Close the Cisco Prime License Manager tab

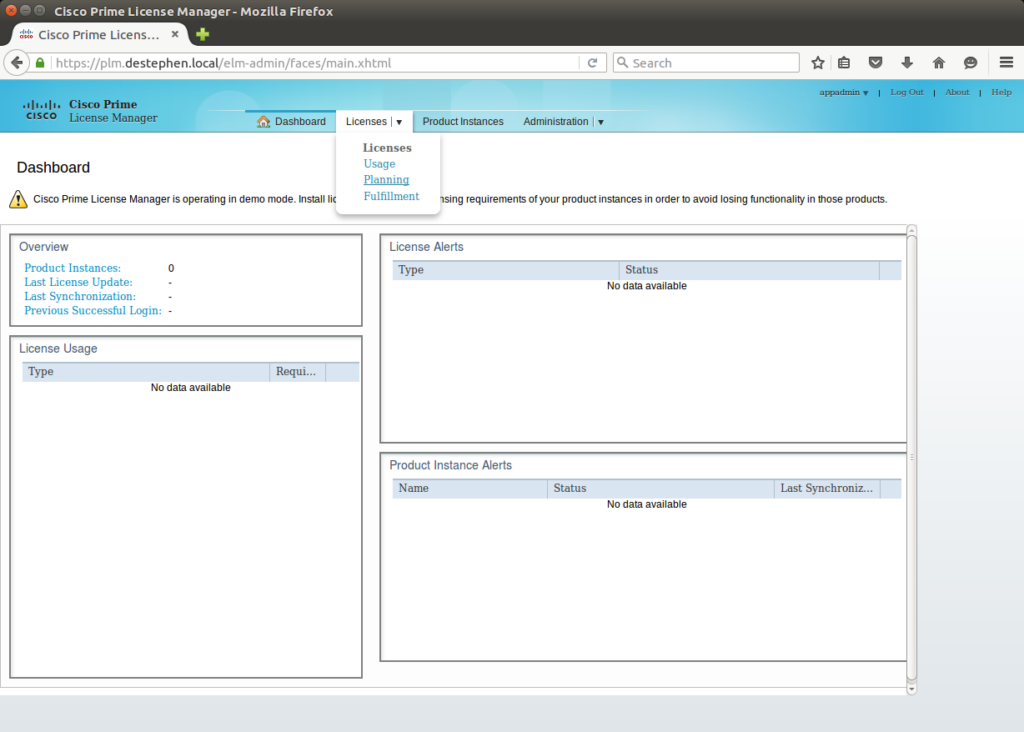(x=175, y=34)
